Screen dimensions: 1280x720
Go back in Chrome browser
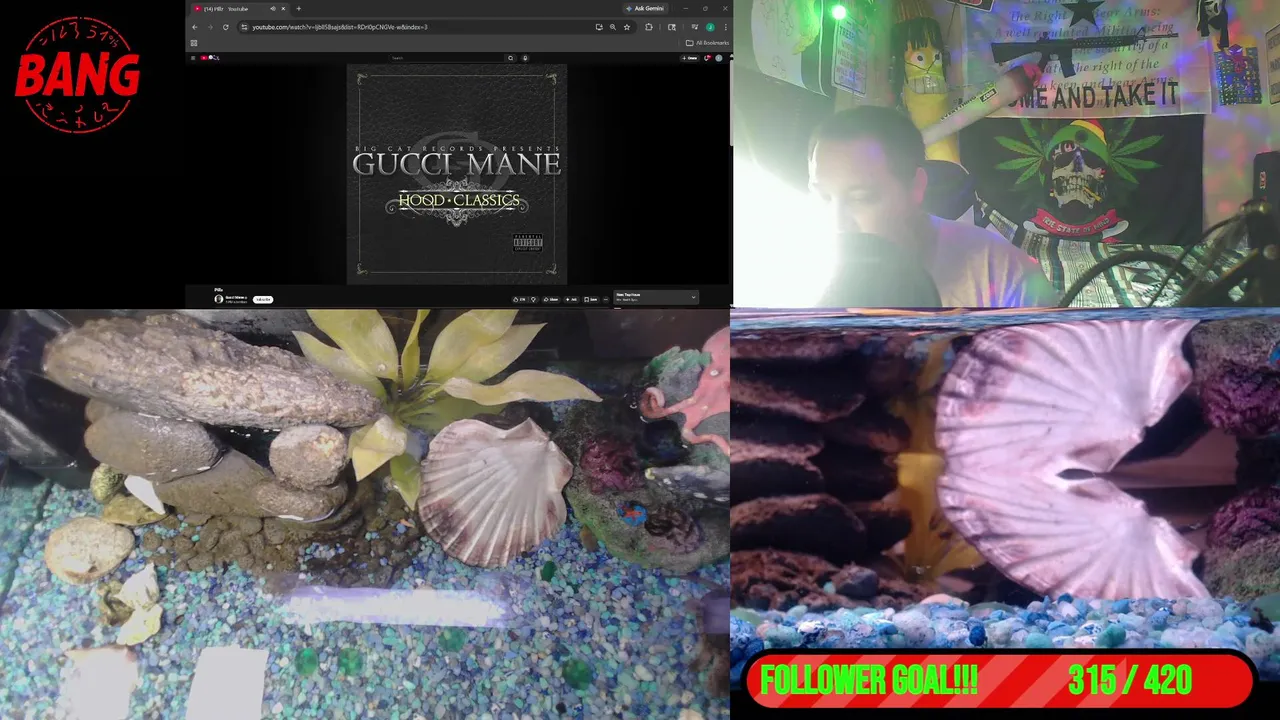point(194,27)
